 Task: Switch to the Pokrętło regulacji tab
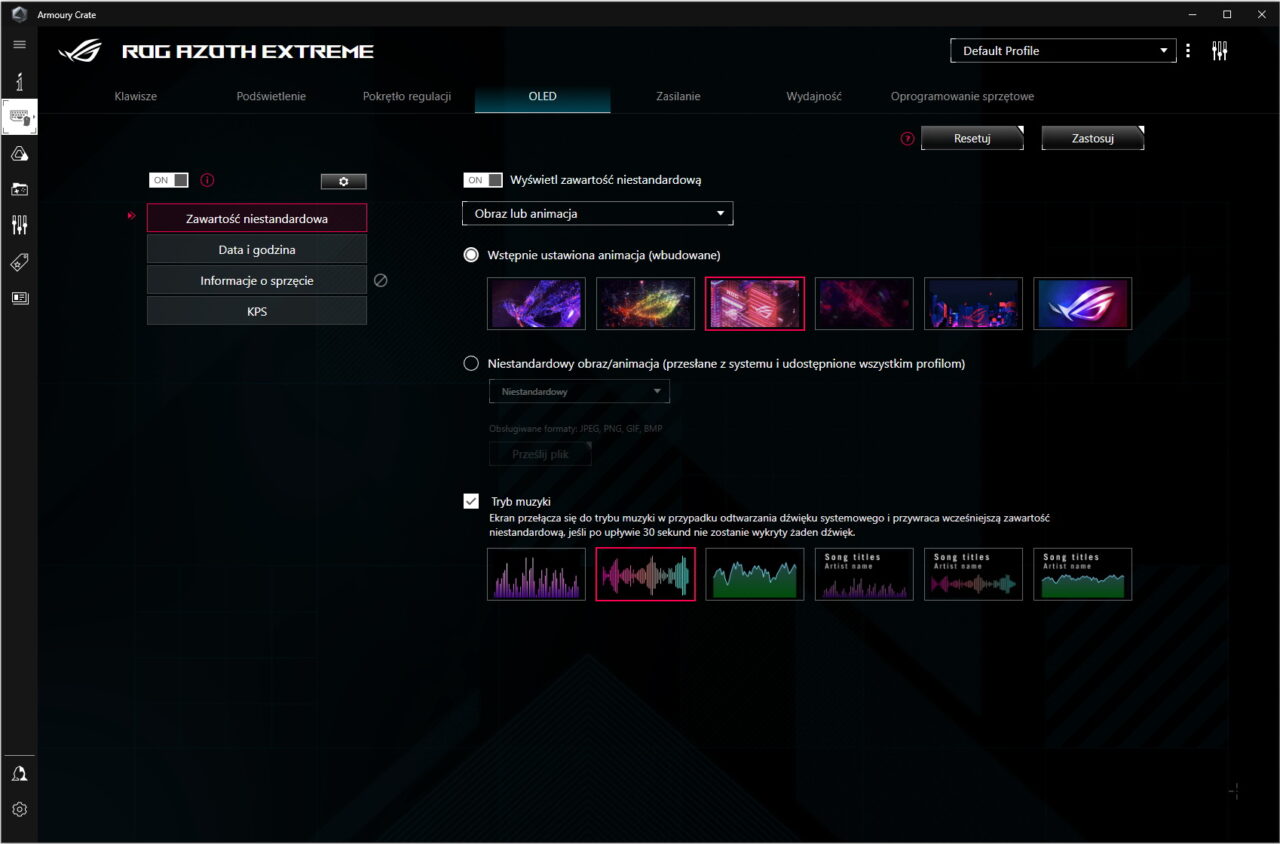407,97
